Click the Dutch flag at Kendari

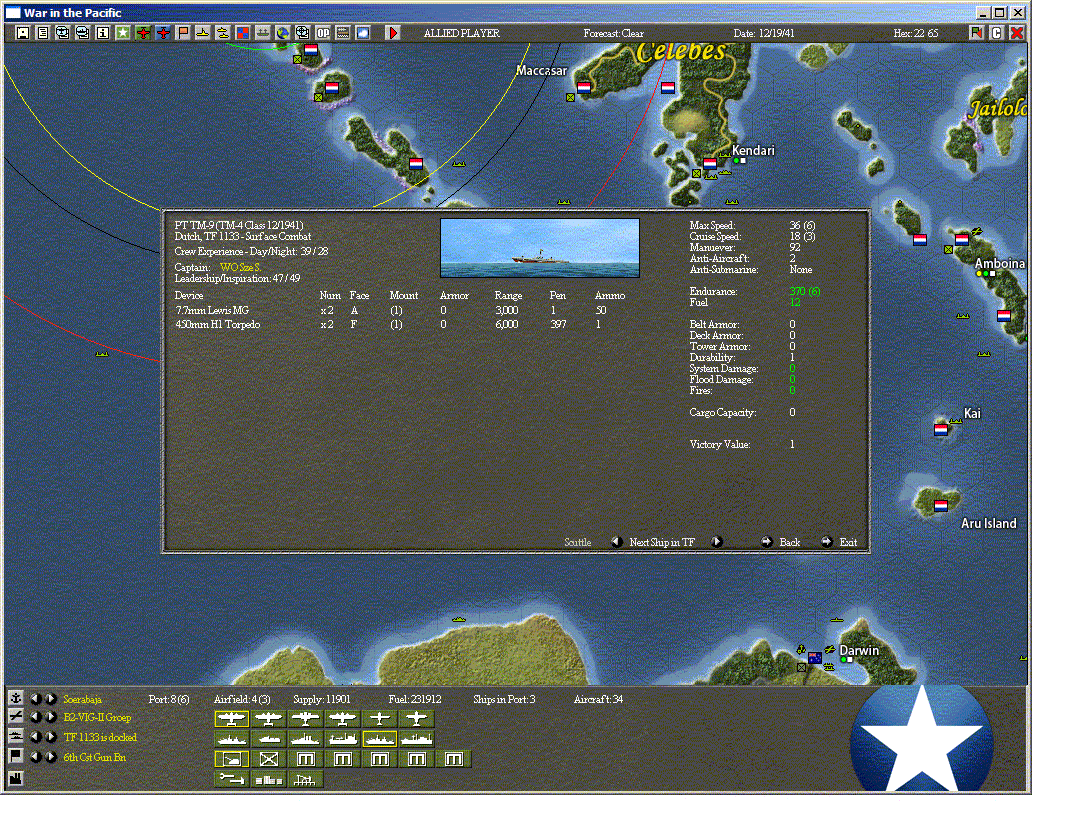710,163
